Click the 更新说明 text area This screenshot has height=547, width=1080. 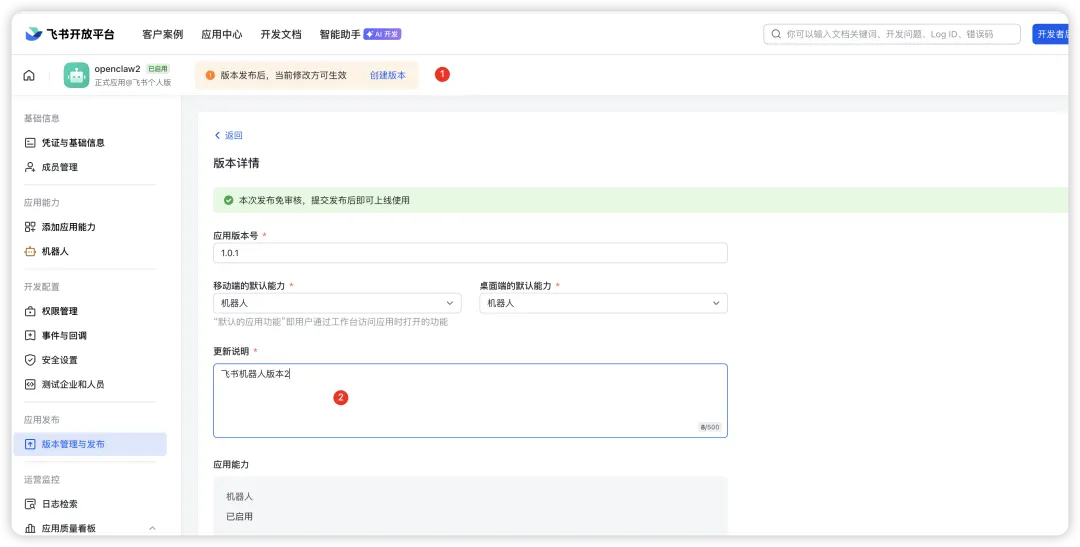click(x=470, y=400)
